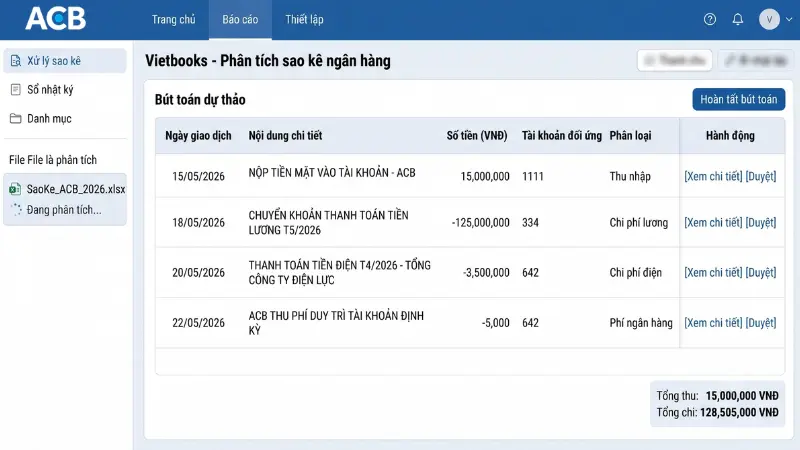
Task: Click ACB THU PHÍ DUY TRÌ description
Action: pyautogui.click(x=336, y=323)
